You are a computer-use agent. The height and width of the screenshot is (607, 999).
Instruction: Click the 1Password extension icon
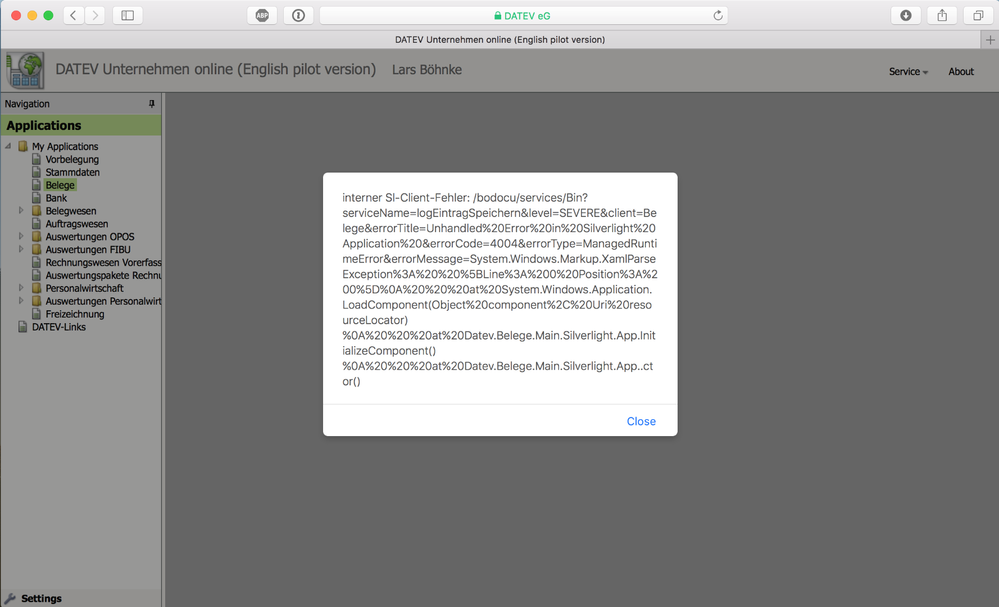(298, 15)
